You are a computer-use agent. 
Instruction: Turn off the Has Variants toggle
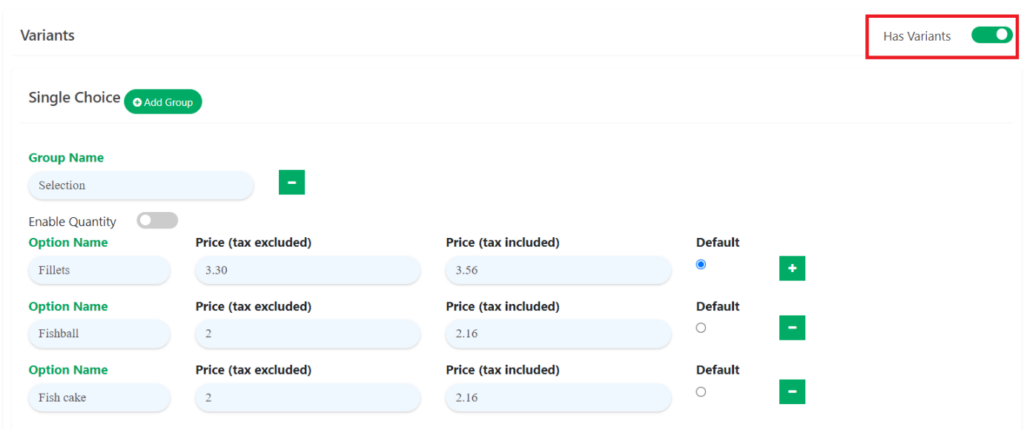click(991, 35)
